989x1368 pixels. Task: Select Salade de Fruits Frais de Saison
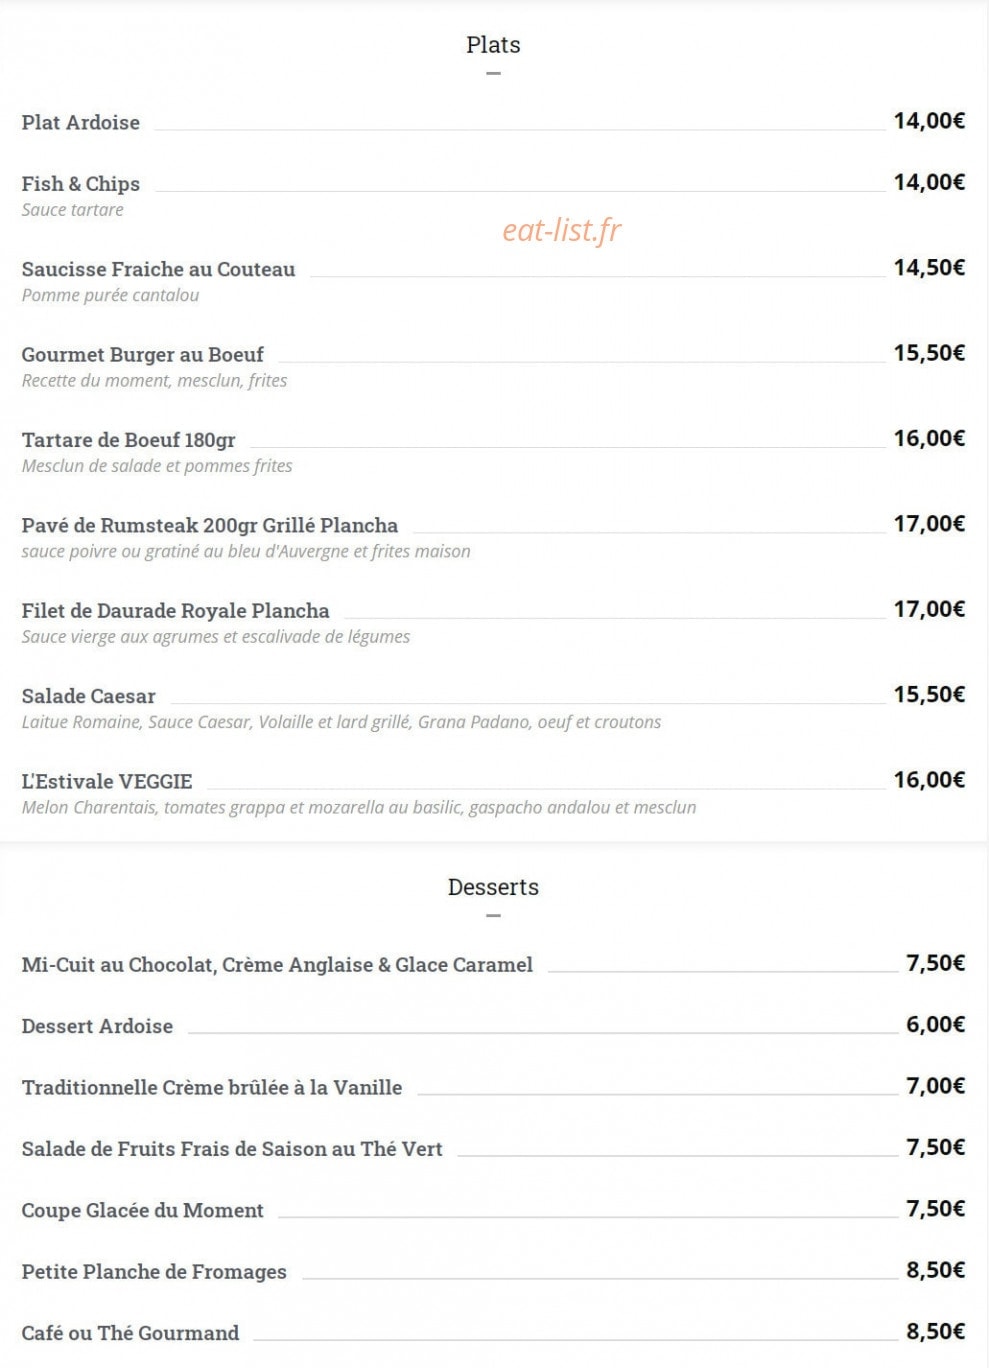tap(232, 1149)
